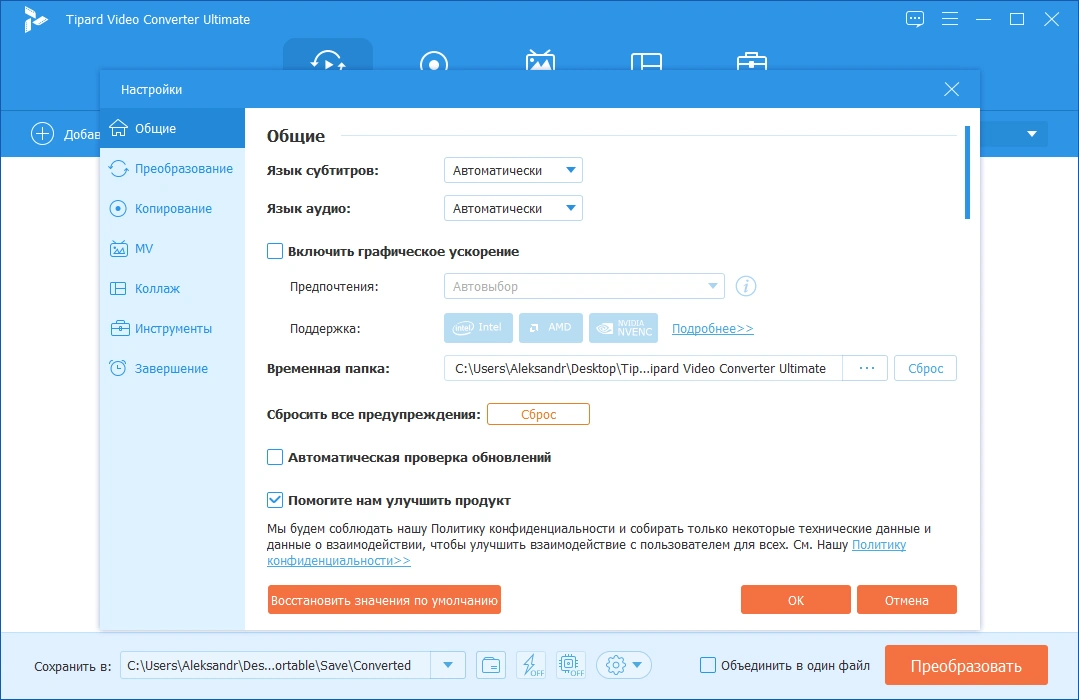Toggle the lightning high-speed conversion icon
The image size is (1079, 700).
531,665
